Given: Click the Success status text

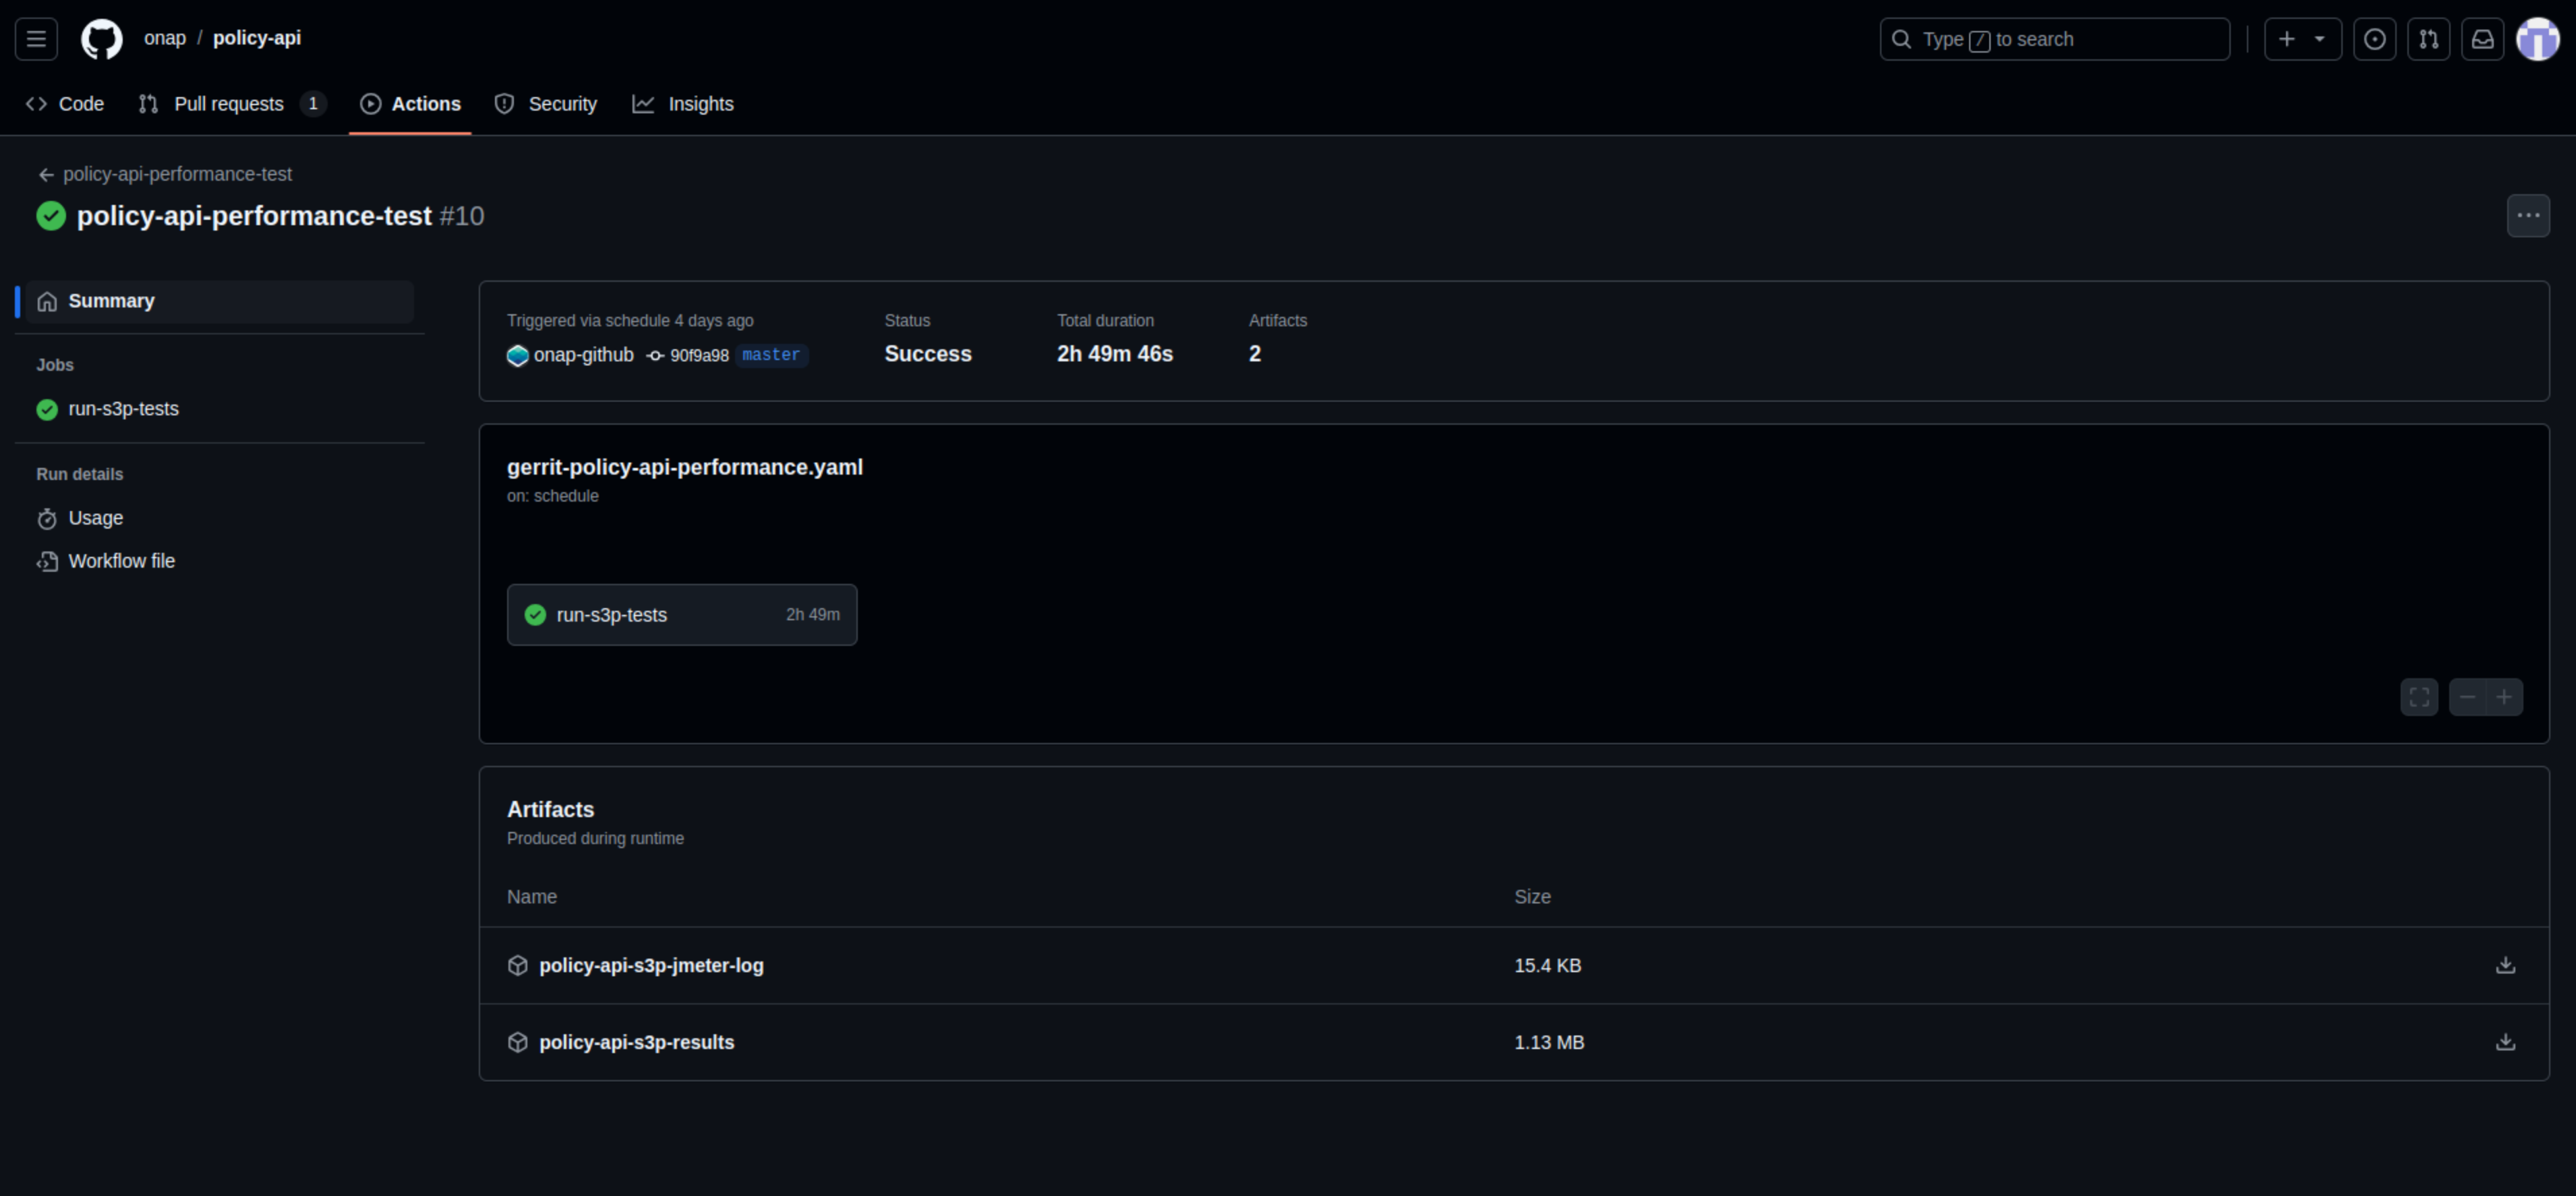Looking at the screenshot, I should point(928,354).
